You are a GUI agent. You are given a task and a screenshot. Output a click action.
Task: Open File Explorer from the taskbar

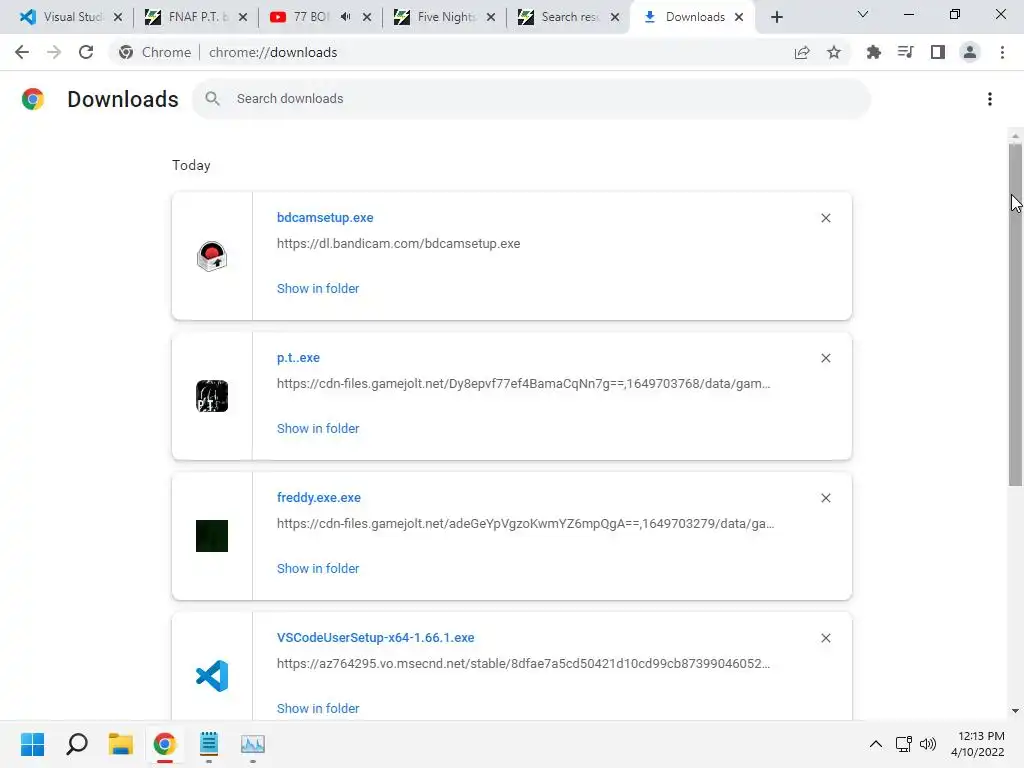click(x=121, y=744)
